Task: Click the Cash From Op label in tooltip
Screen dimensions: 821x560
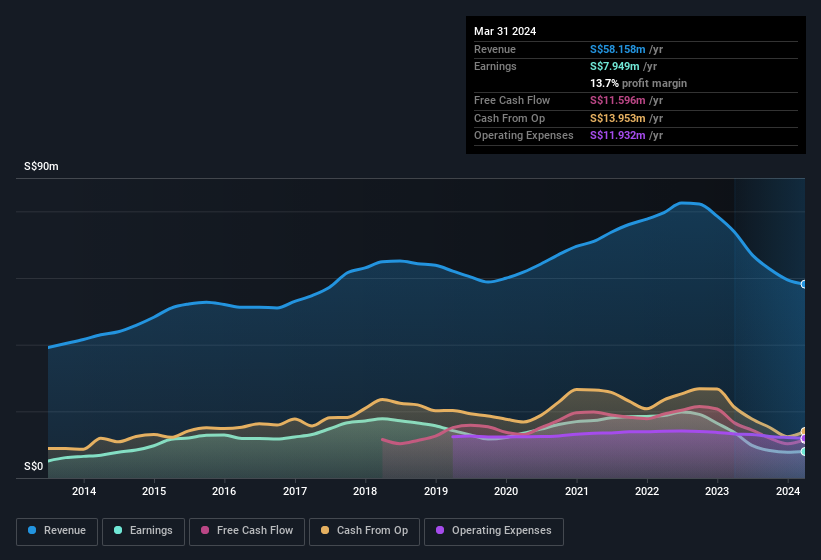Action: tap(509, 118)
